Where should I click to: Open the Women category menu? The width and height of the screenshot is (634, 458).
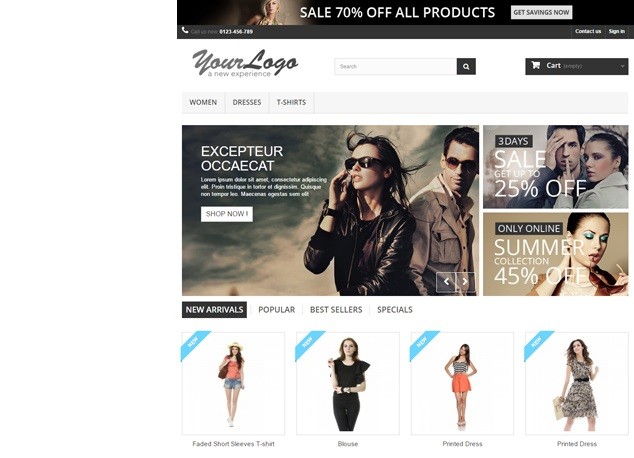click(203, 102)
